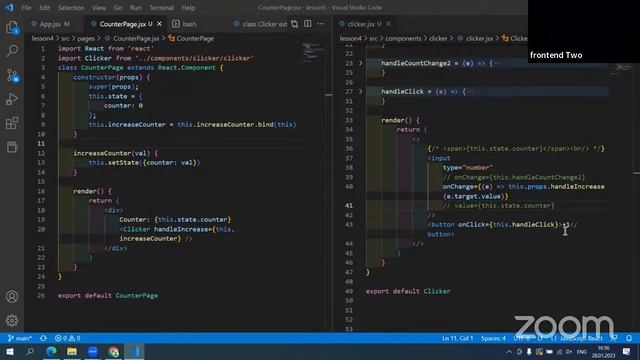Switch to VS Code taskbar icon
This screenshot has width=640, height=360.
pyautogui.click(x=134, y=351)
